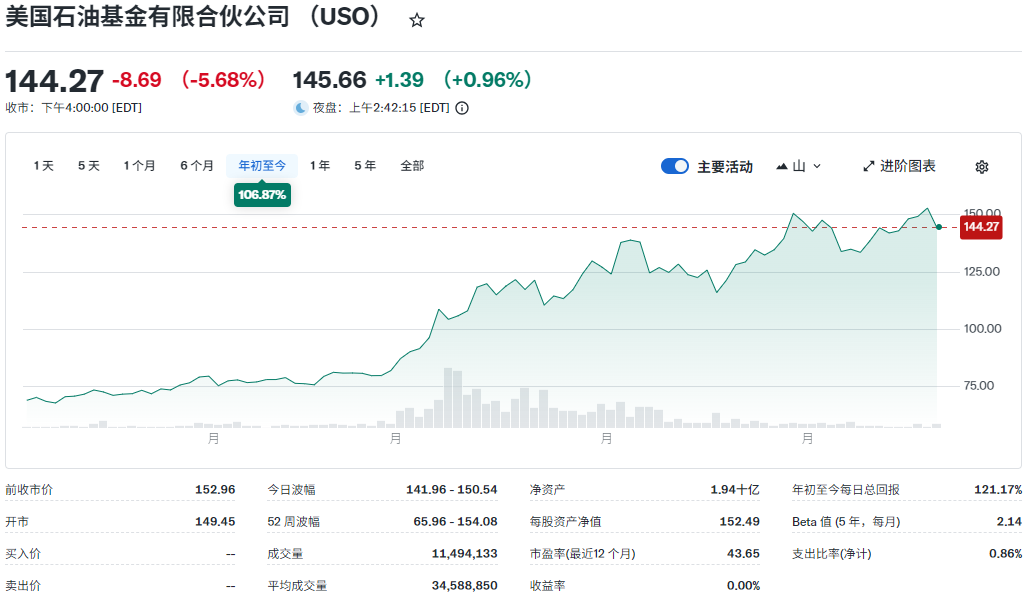This screenshot has height=598, width=1032.
Task: Click the 收益率 value 0.00%
Action: click(x=744, y=586)
